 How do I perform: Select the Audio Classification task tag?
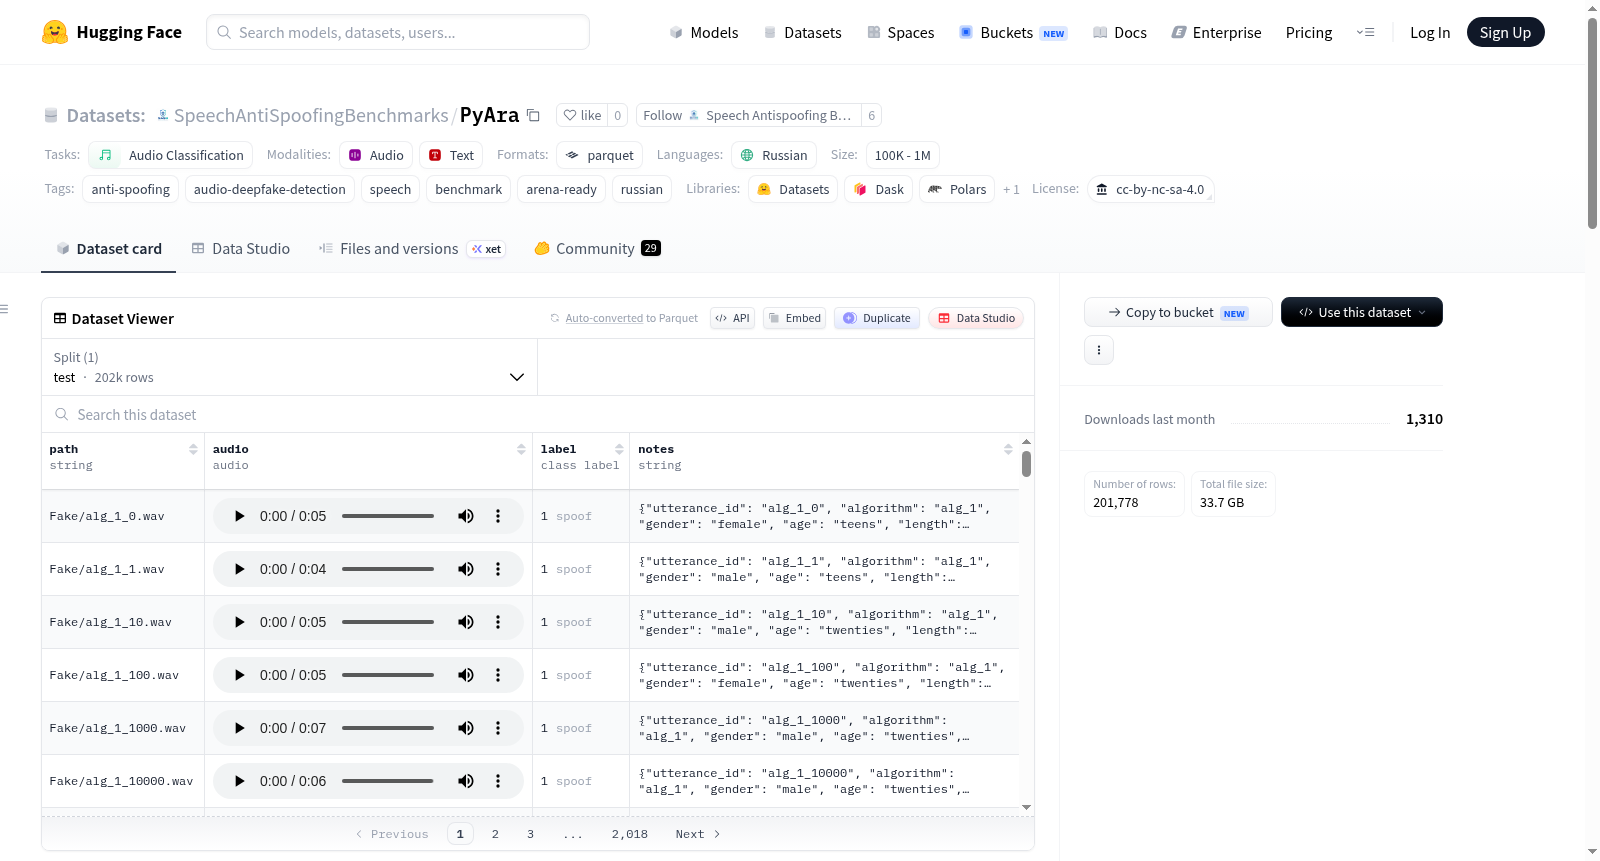pos(171,155)
